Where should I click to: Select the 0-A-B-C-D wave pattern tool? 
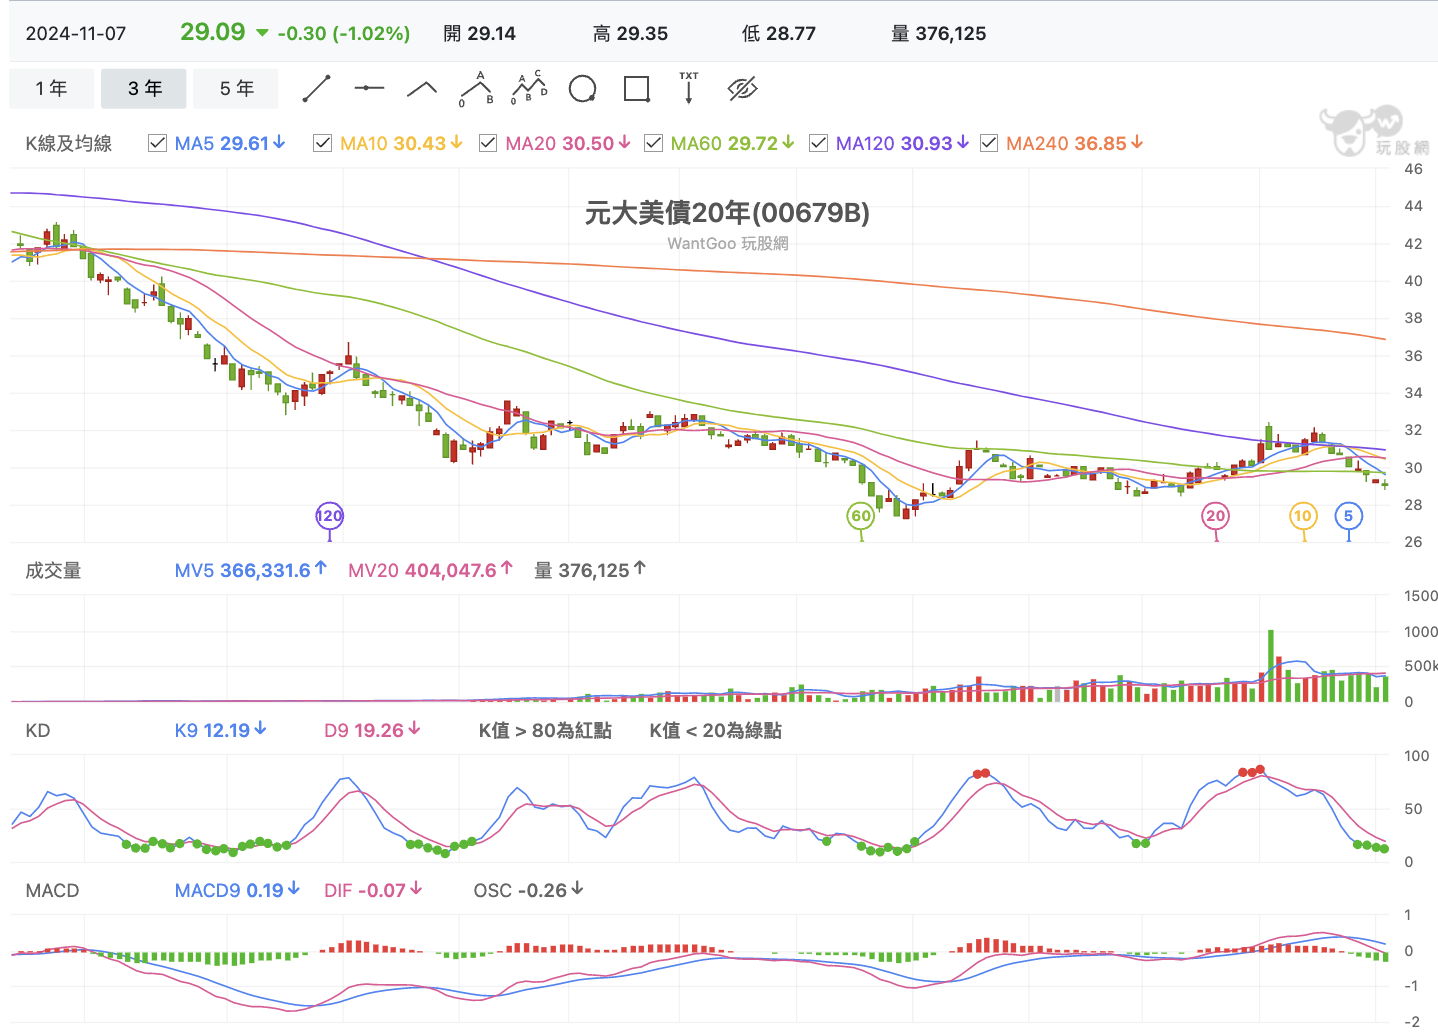pos(529,88)
